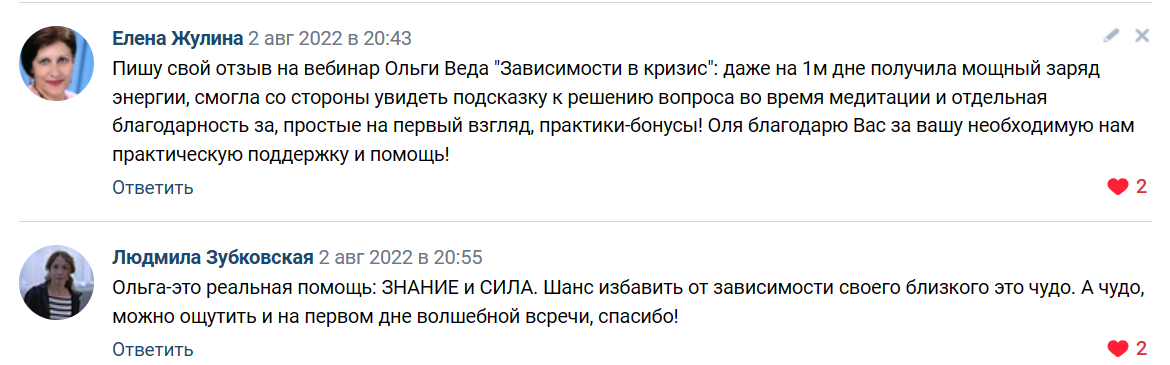Open Людмила Зубковская's profile picture
Screen dimensions: 1170x365
[56, 283]
